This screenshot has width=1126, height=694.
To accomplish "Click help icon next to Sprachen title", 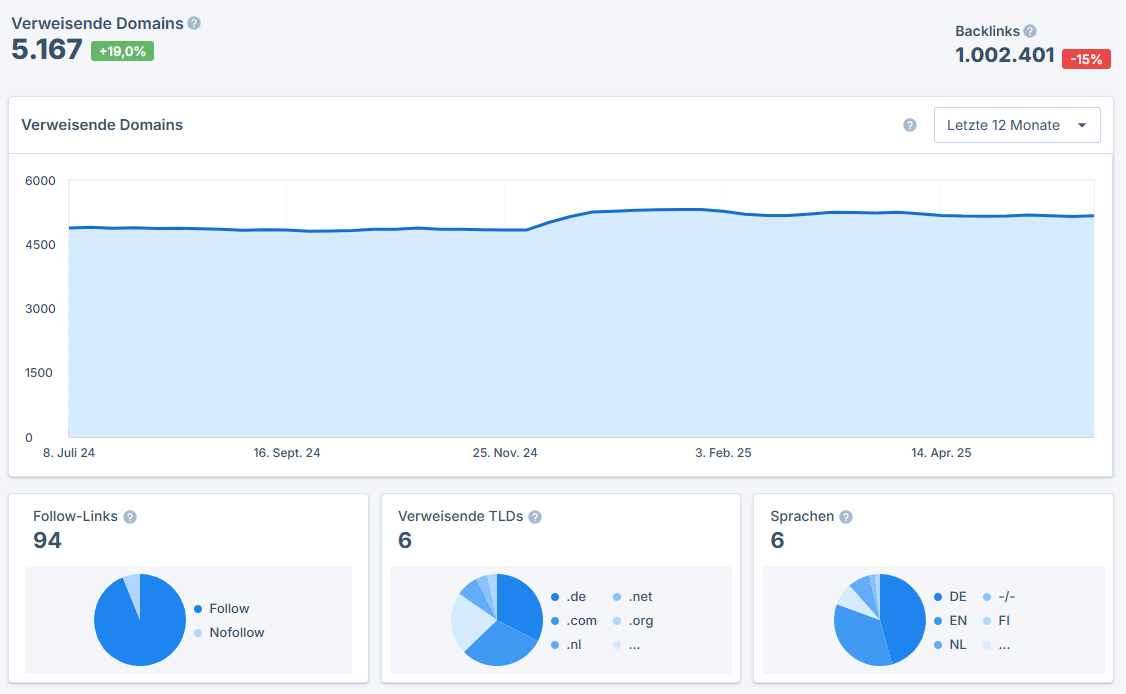I will pyautogui.click(x=846, y=517).
